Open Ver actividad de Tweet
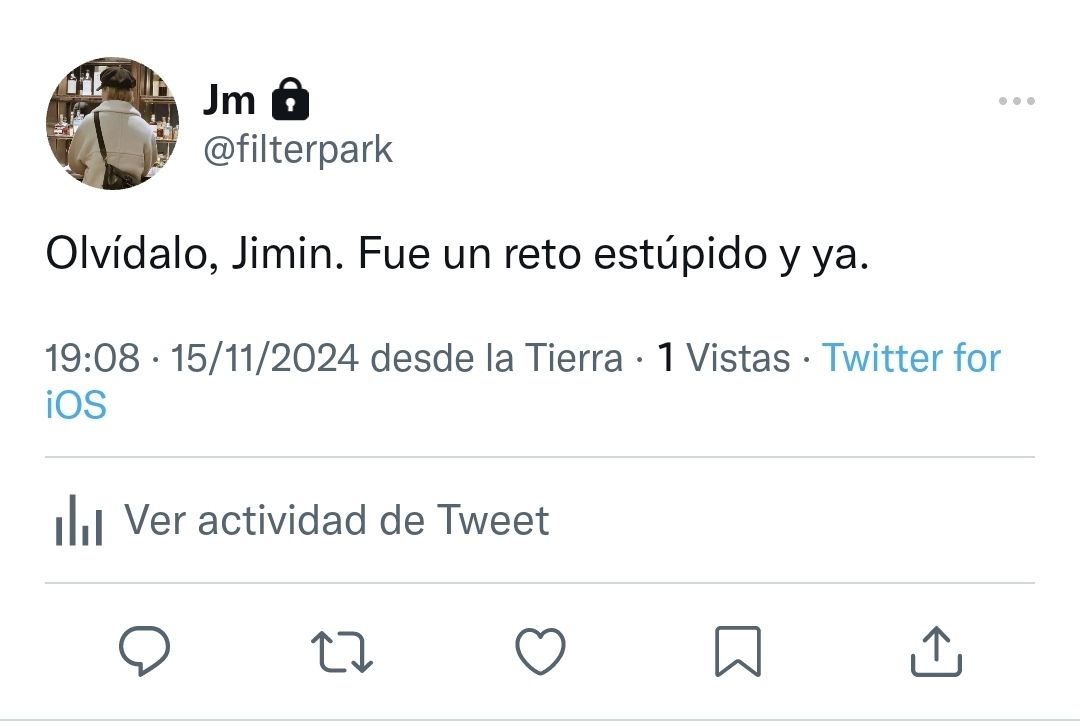 tap(336, 520)
